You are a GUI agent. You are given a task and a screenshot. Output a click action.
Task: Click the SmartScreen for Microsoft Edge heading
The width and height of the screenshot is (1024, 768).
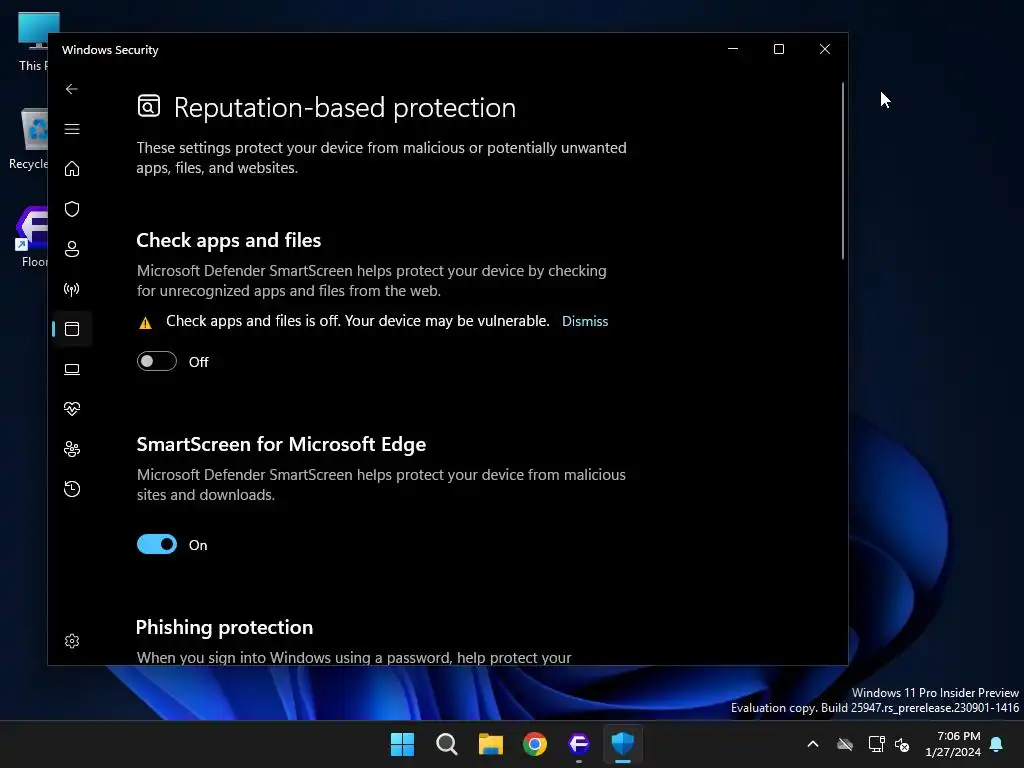(x=281, y=444)
